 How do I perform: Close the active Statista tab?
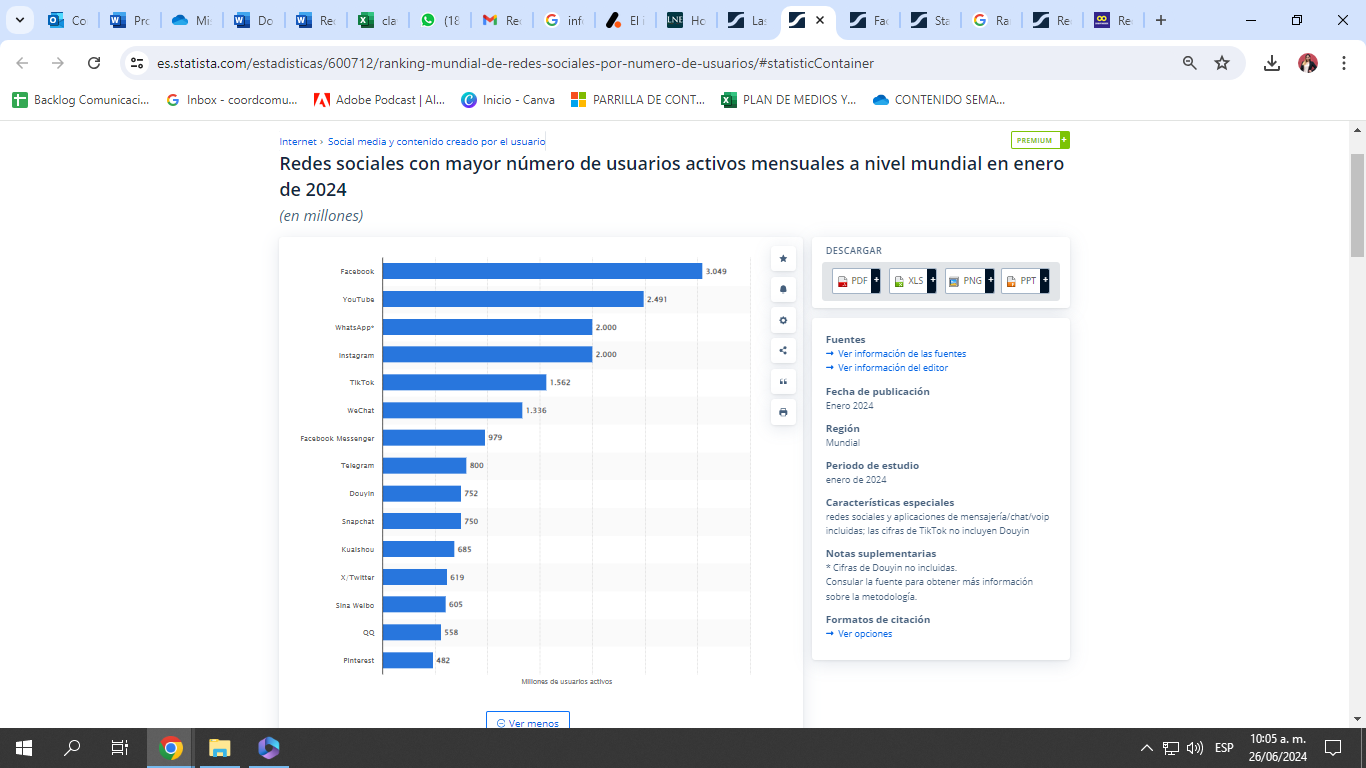click(820, 20)
